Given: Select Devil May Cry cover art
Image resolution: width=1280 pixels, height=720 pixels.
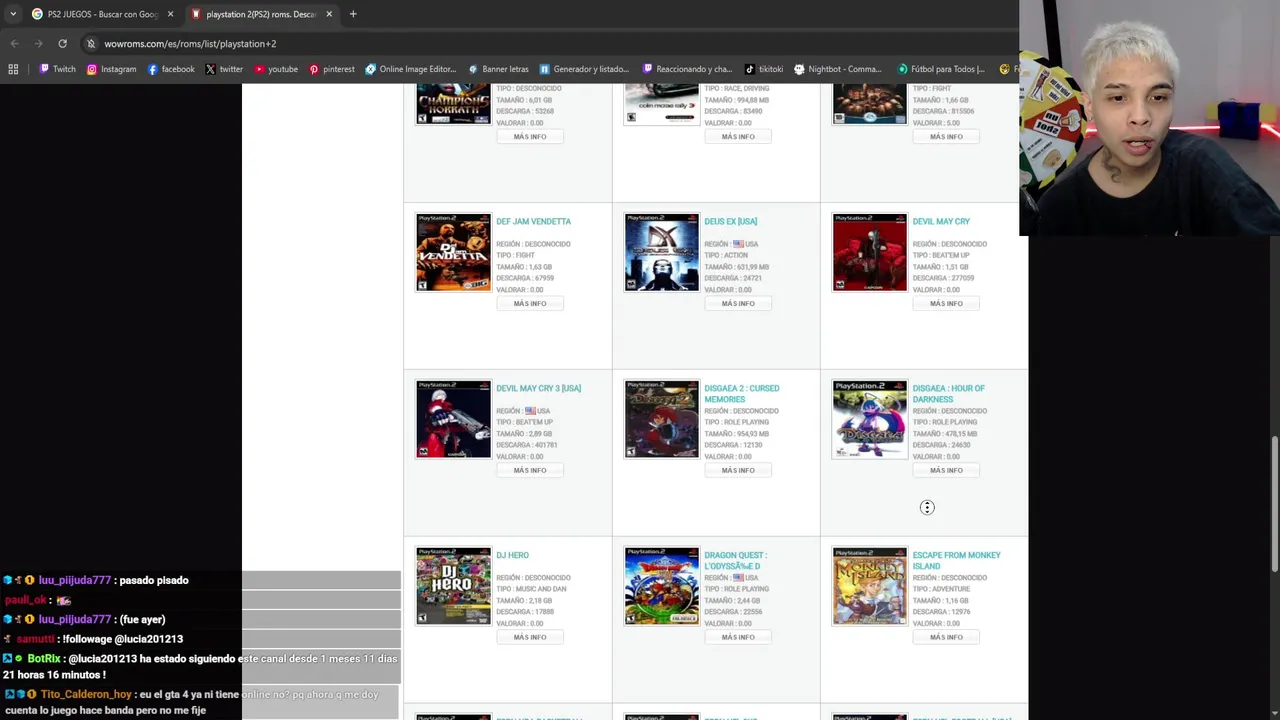Looking at the screenshot, I should pyautogui.click(x=870, y=252).
